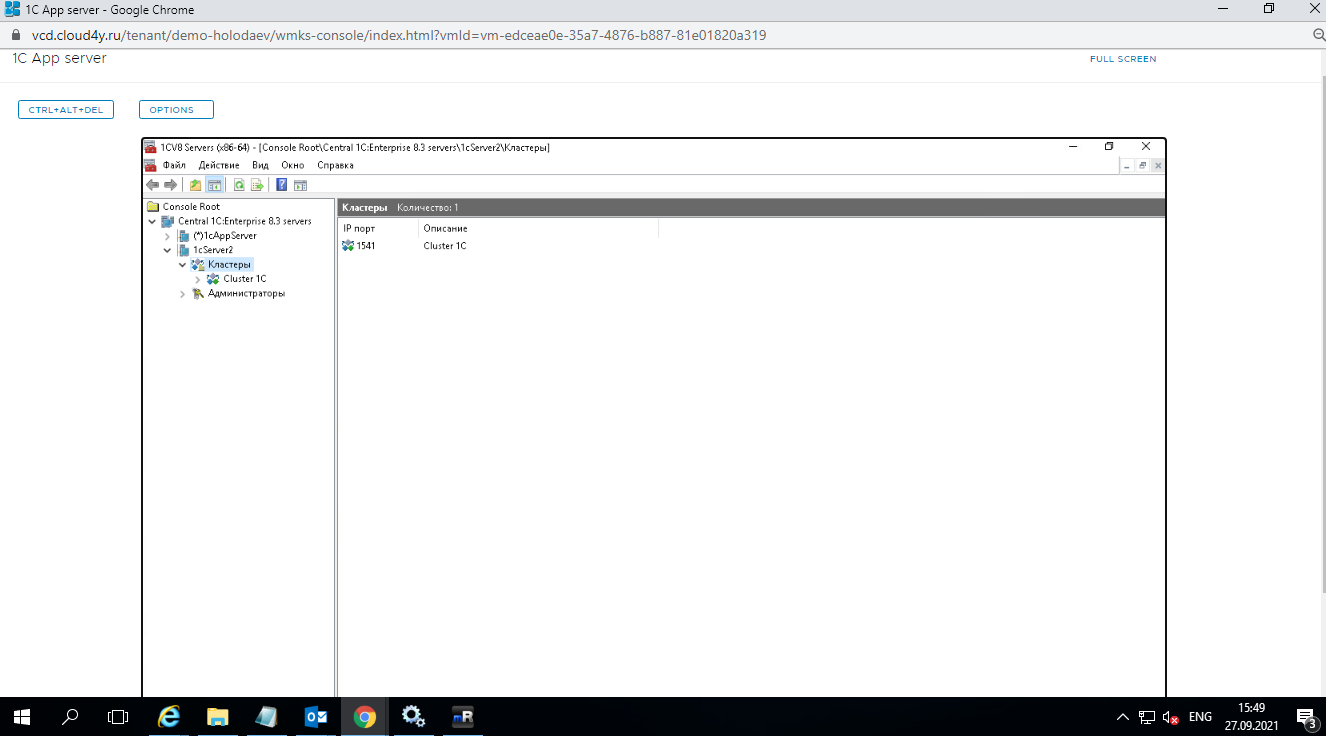Toggle the action pane toolbar icon

(x=300, y=185)
